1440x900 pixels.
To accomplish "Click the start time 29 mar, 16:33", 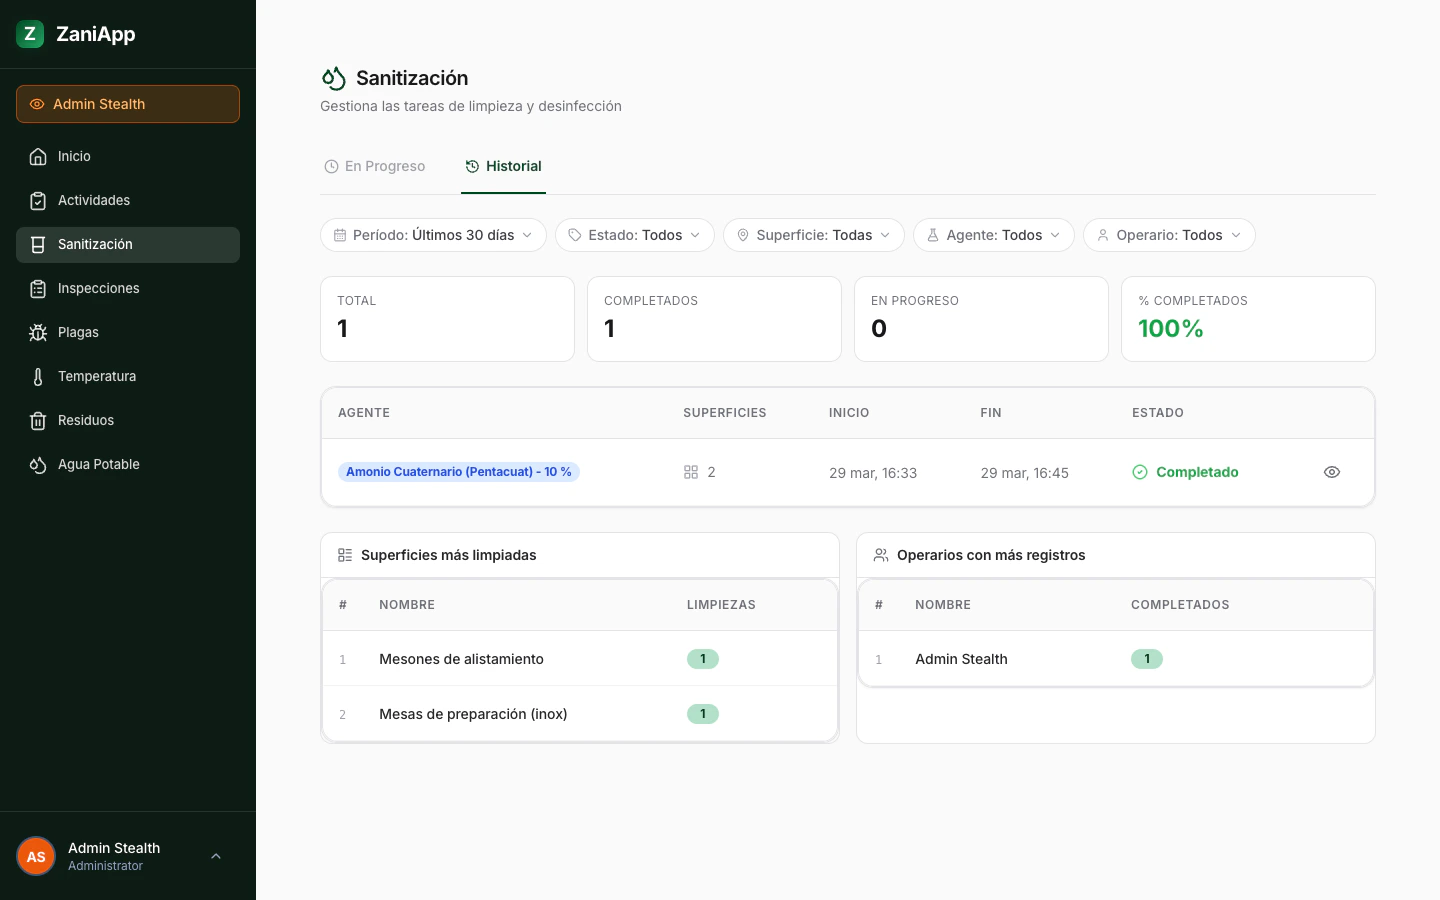I will 873,473.
